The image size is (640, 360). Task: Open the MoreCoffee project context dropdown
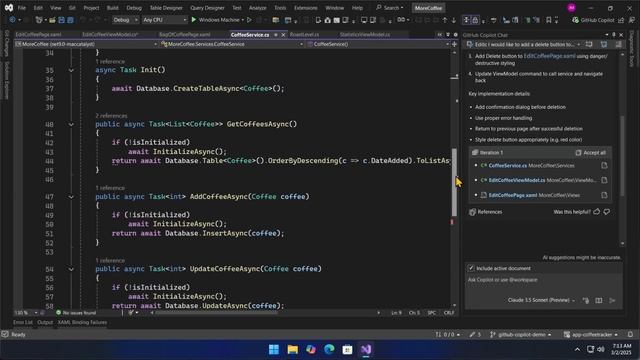(x=86, y=44)
